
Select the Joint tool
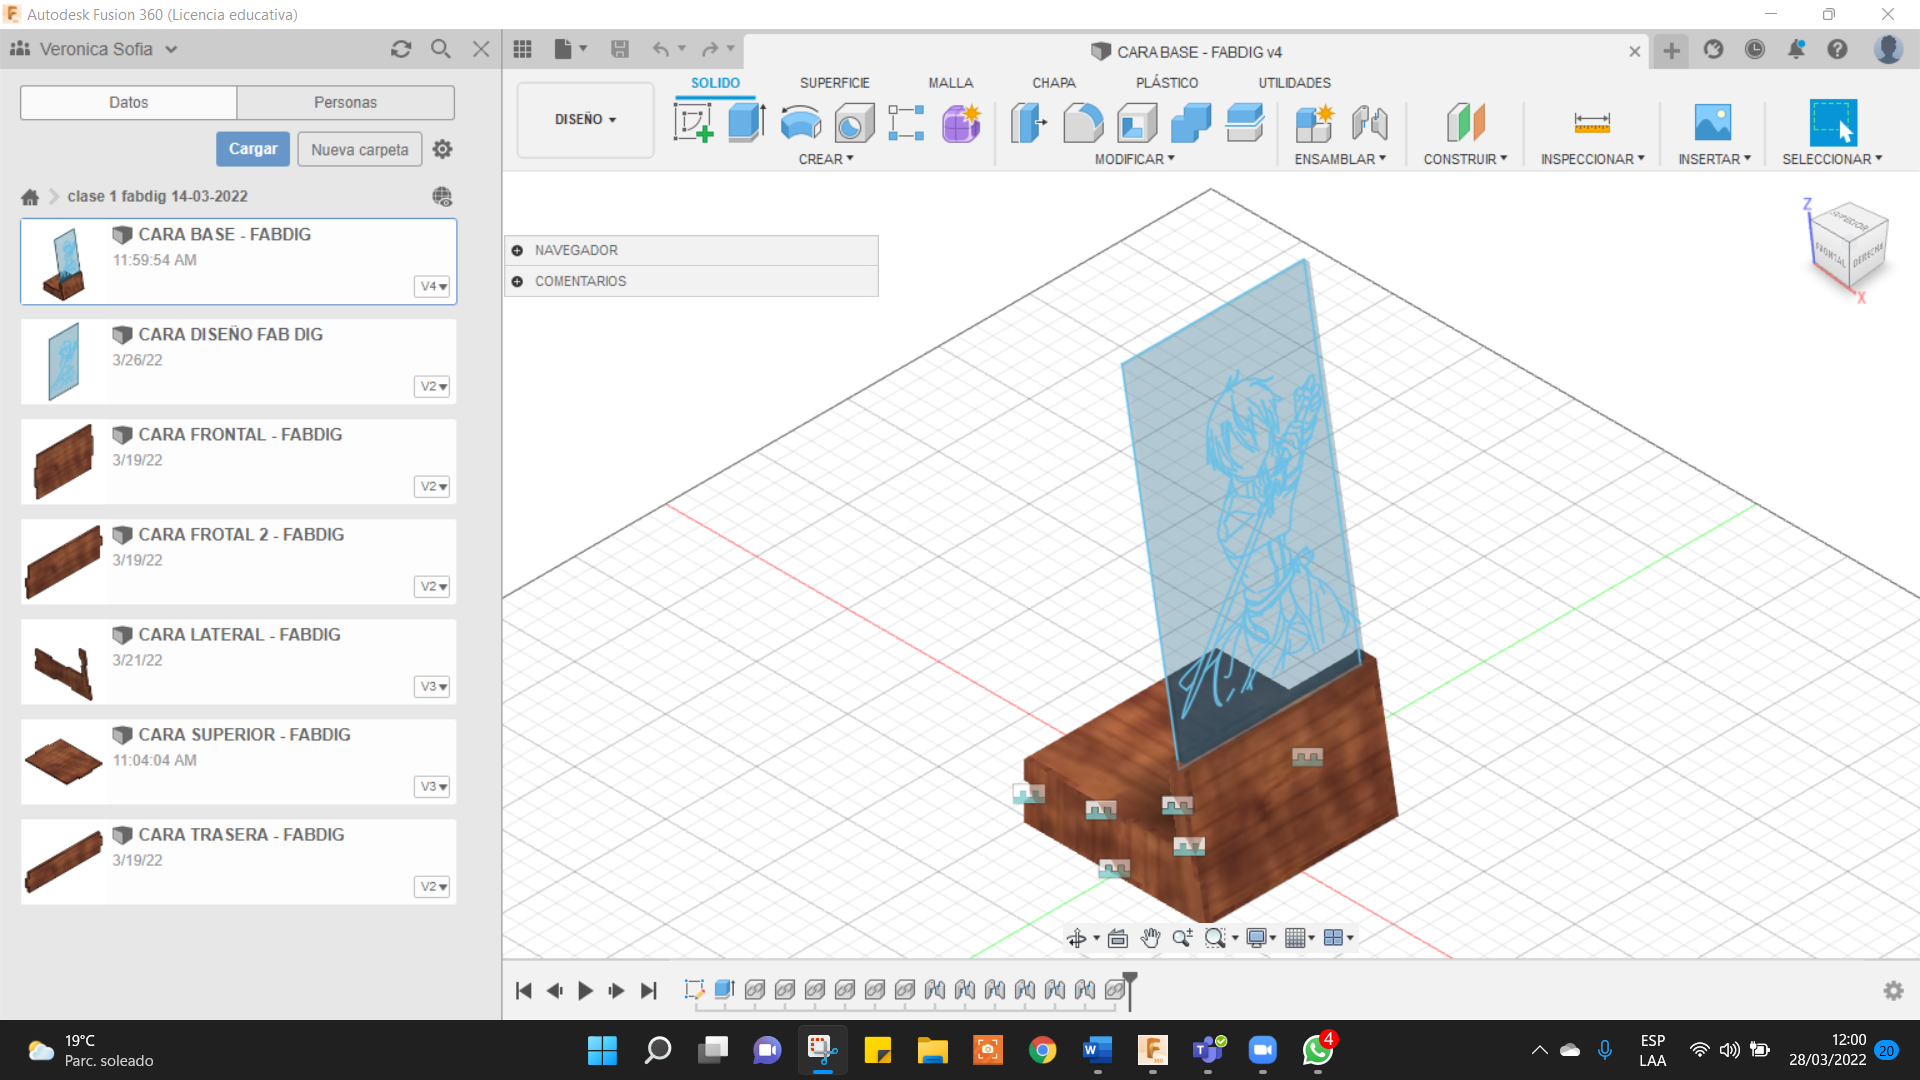tap(1369, 123)
